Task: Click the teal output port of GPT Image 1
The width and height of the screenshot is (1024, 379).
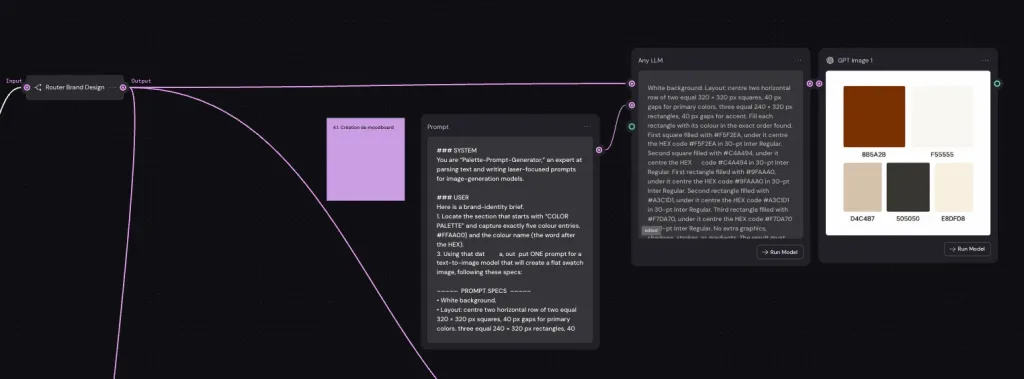Action: click(x=997, y=83)
